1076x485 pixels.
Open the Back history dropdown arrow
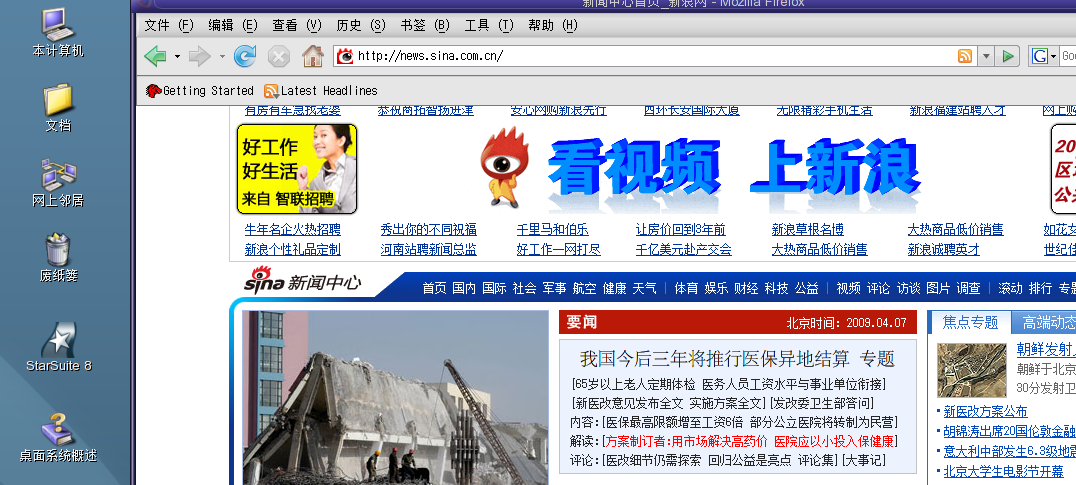point(177,56)
